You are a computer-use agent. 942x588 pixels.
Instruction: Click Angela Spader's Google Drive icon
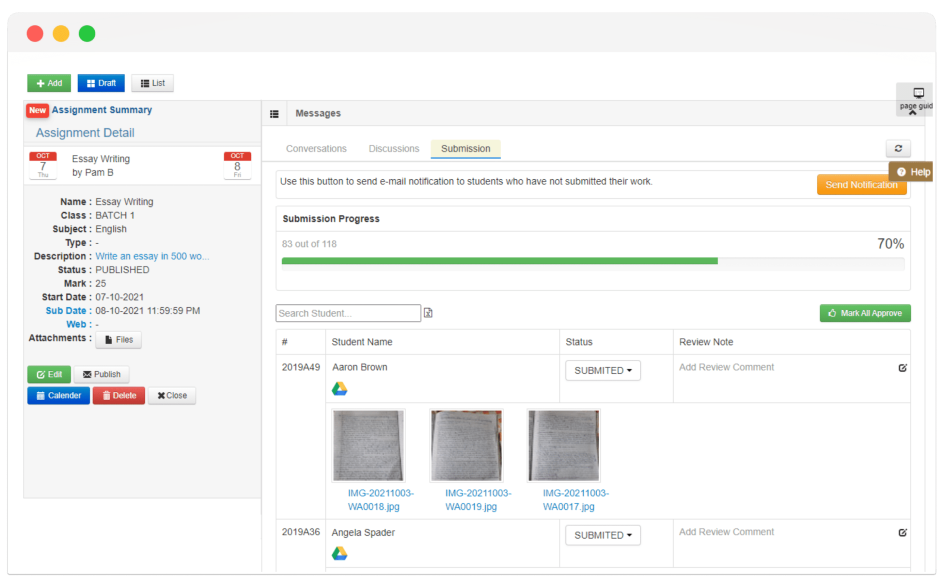pyautogui.click(x=339, y=553)
